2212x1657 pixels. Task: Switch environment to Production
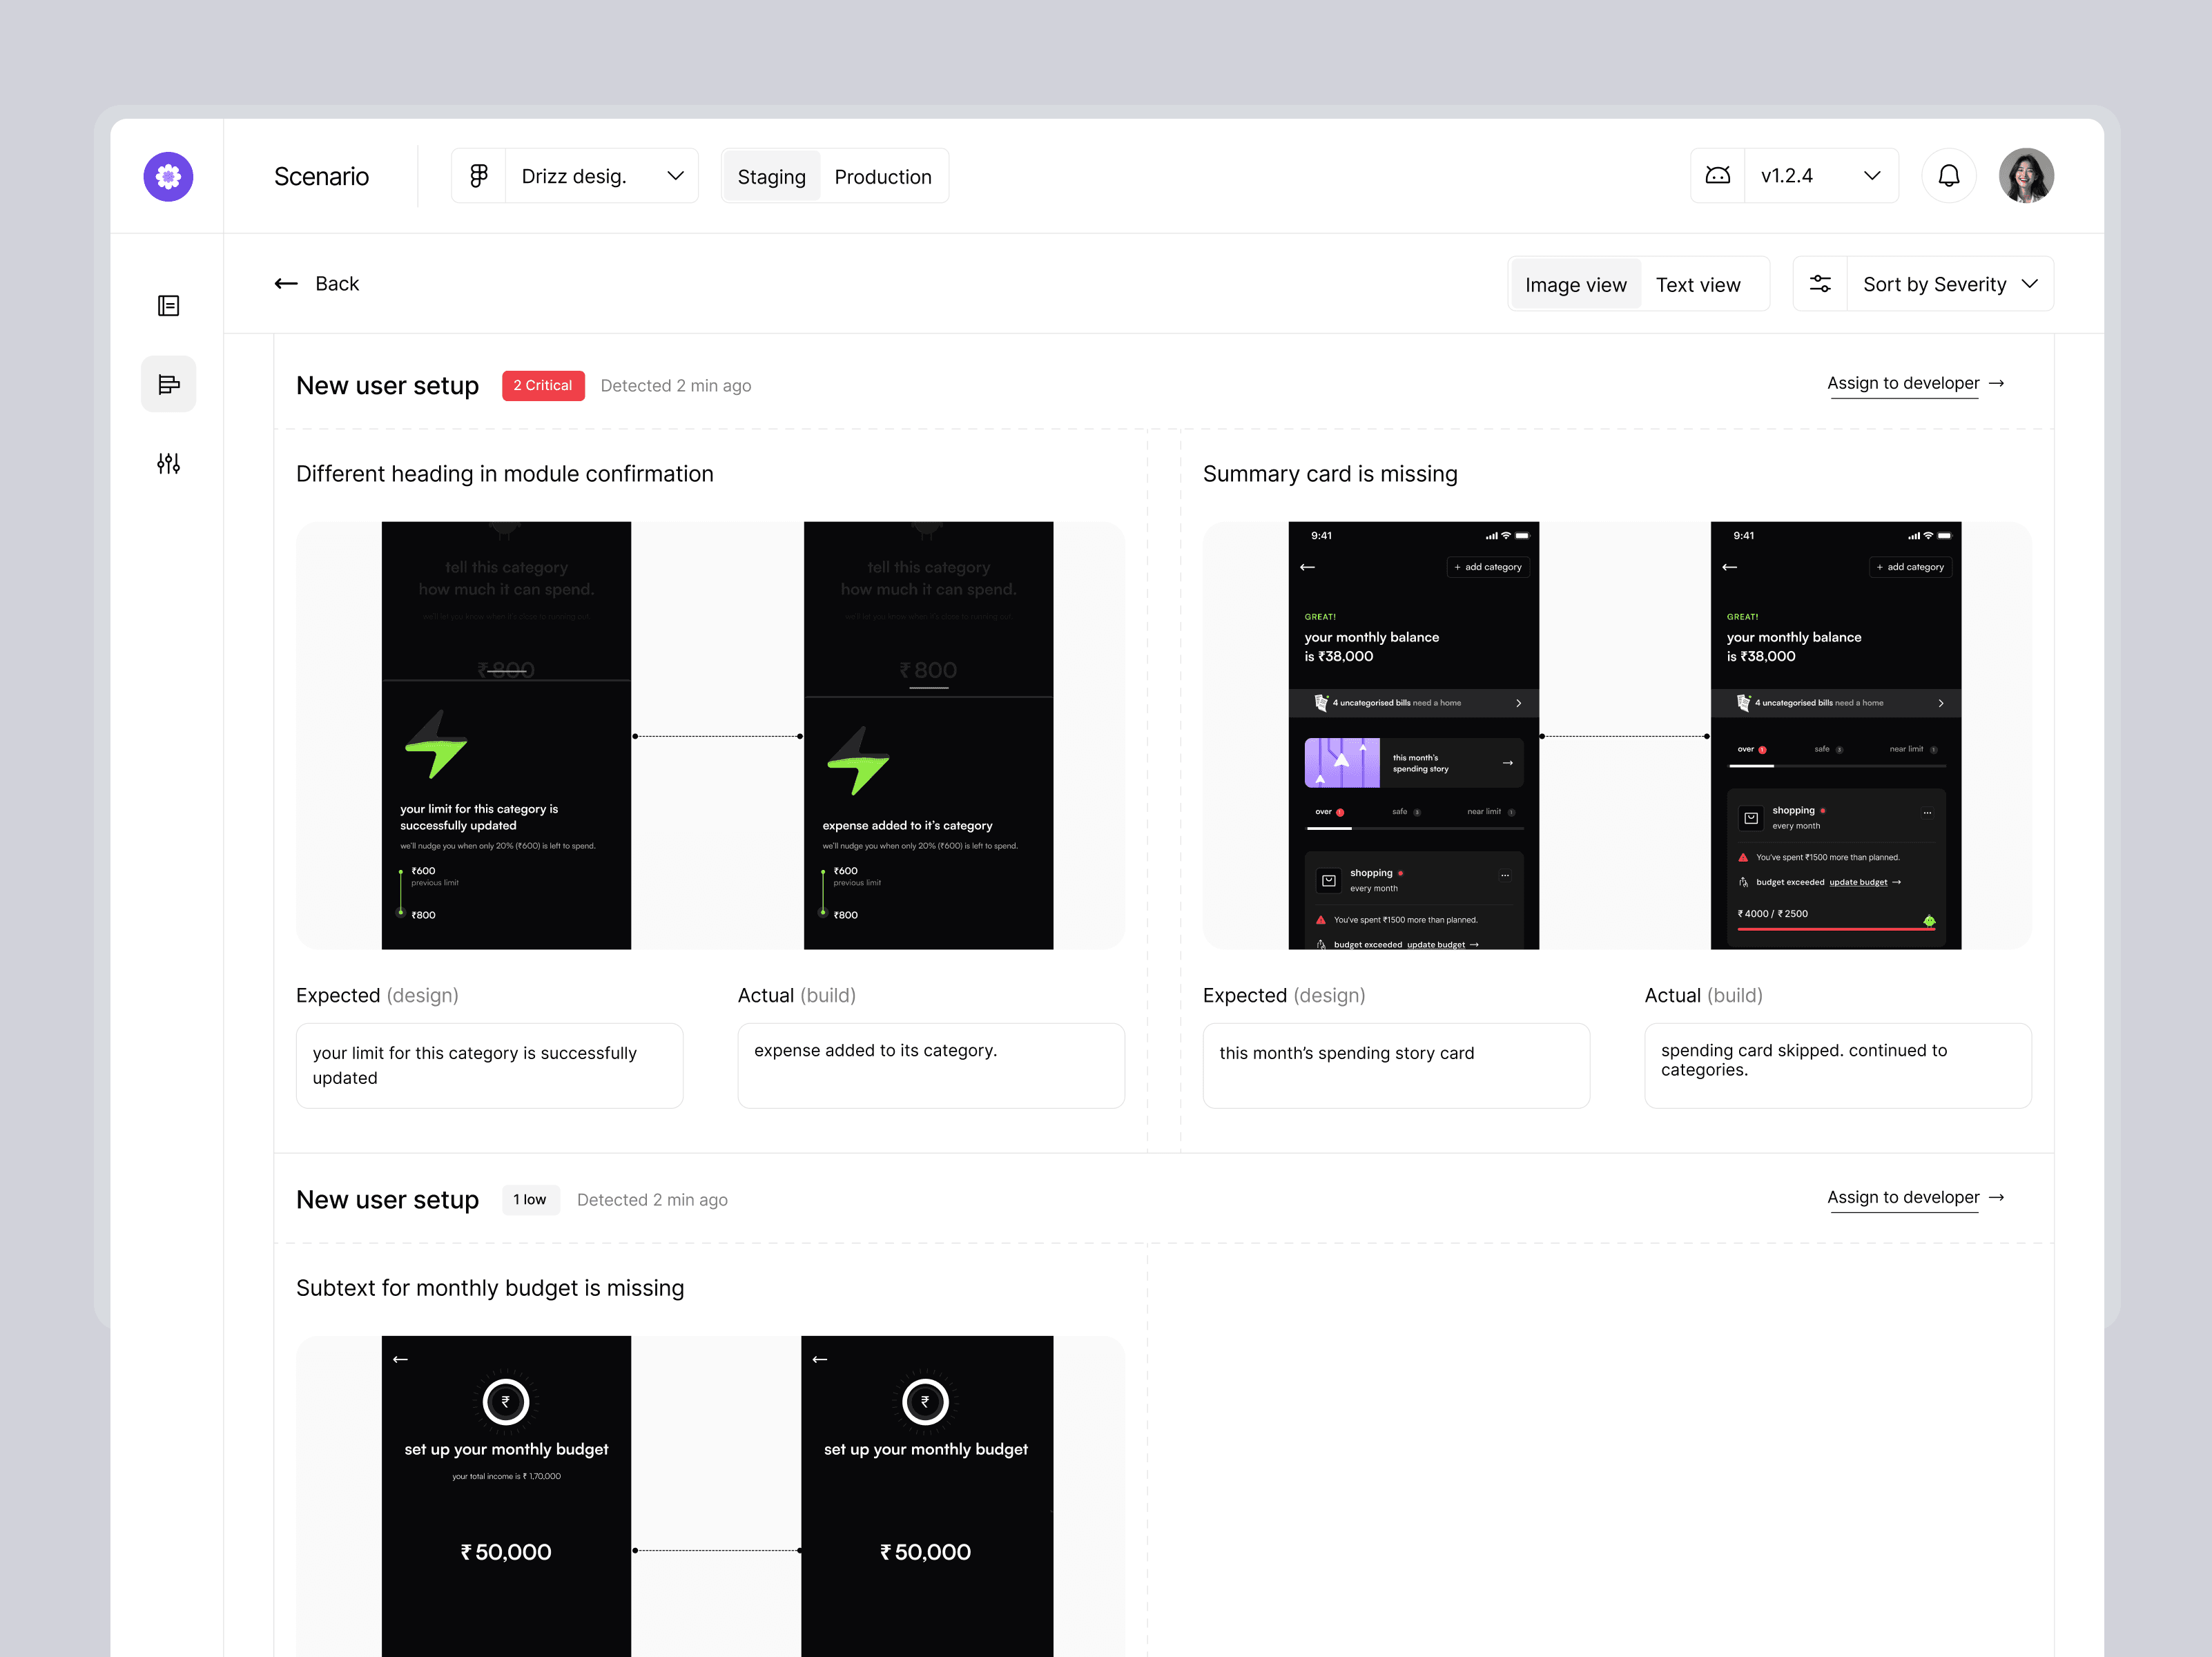(x=882, y=177)
